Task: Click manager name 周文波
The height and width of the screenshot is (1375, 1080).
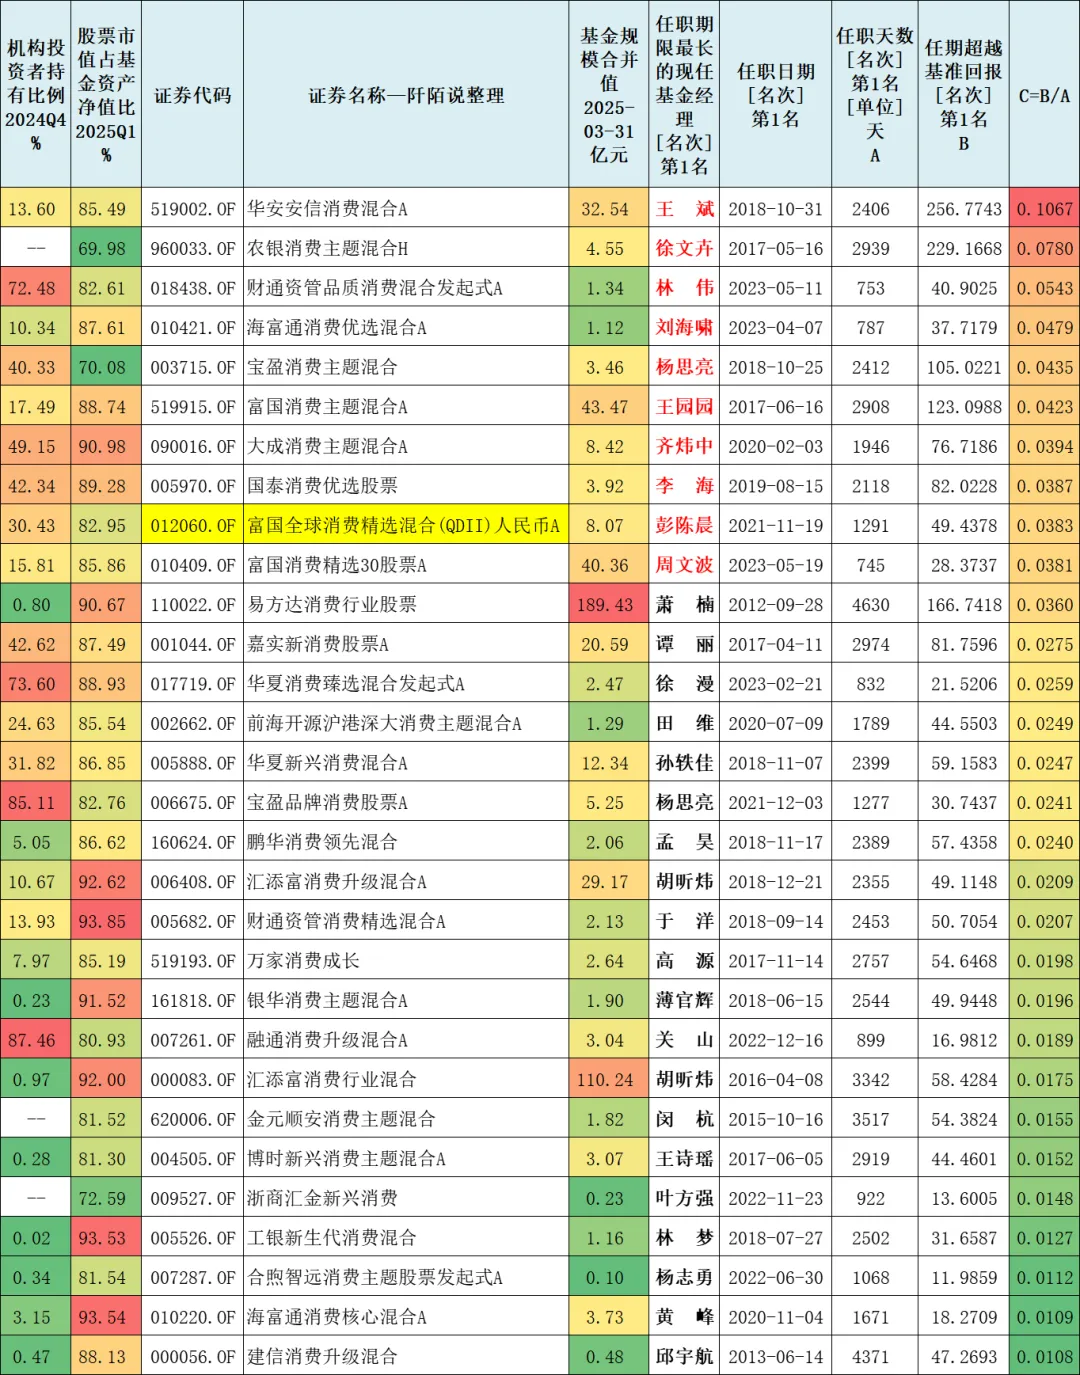Action: [684, 565]
